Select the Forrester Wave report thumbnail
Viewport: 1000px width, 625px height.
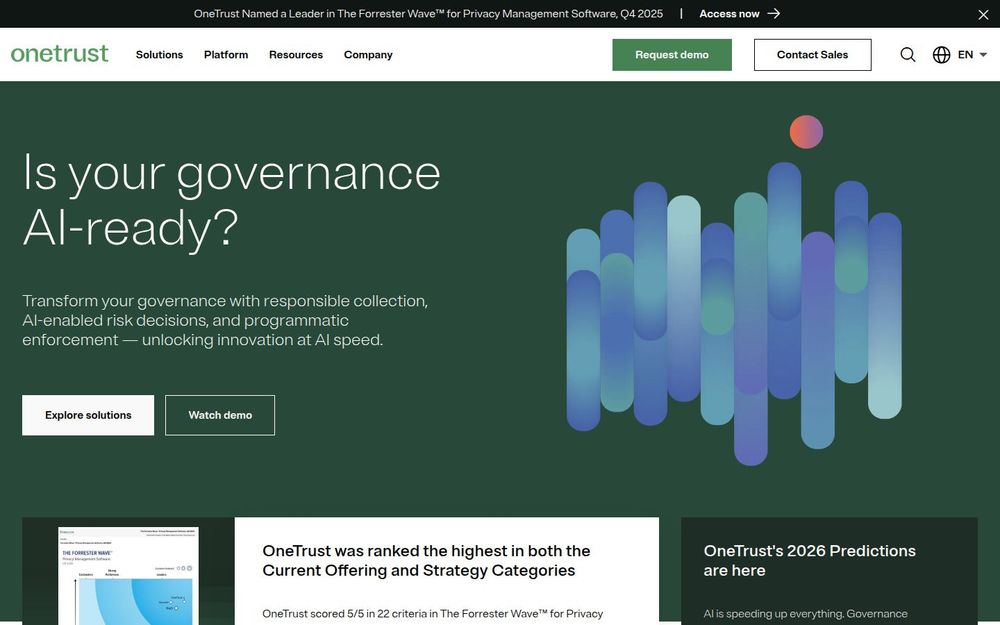coord(127,580)
